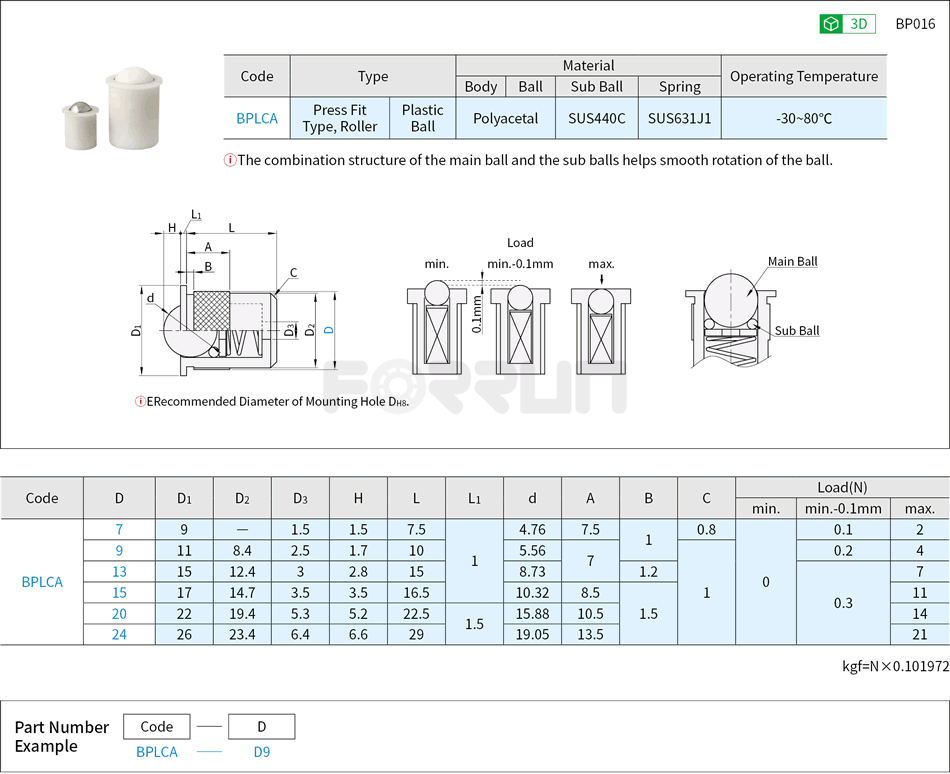
Task: Click D9 in the part number example
Action: point(262,752)
